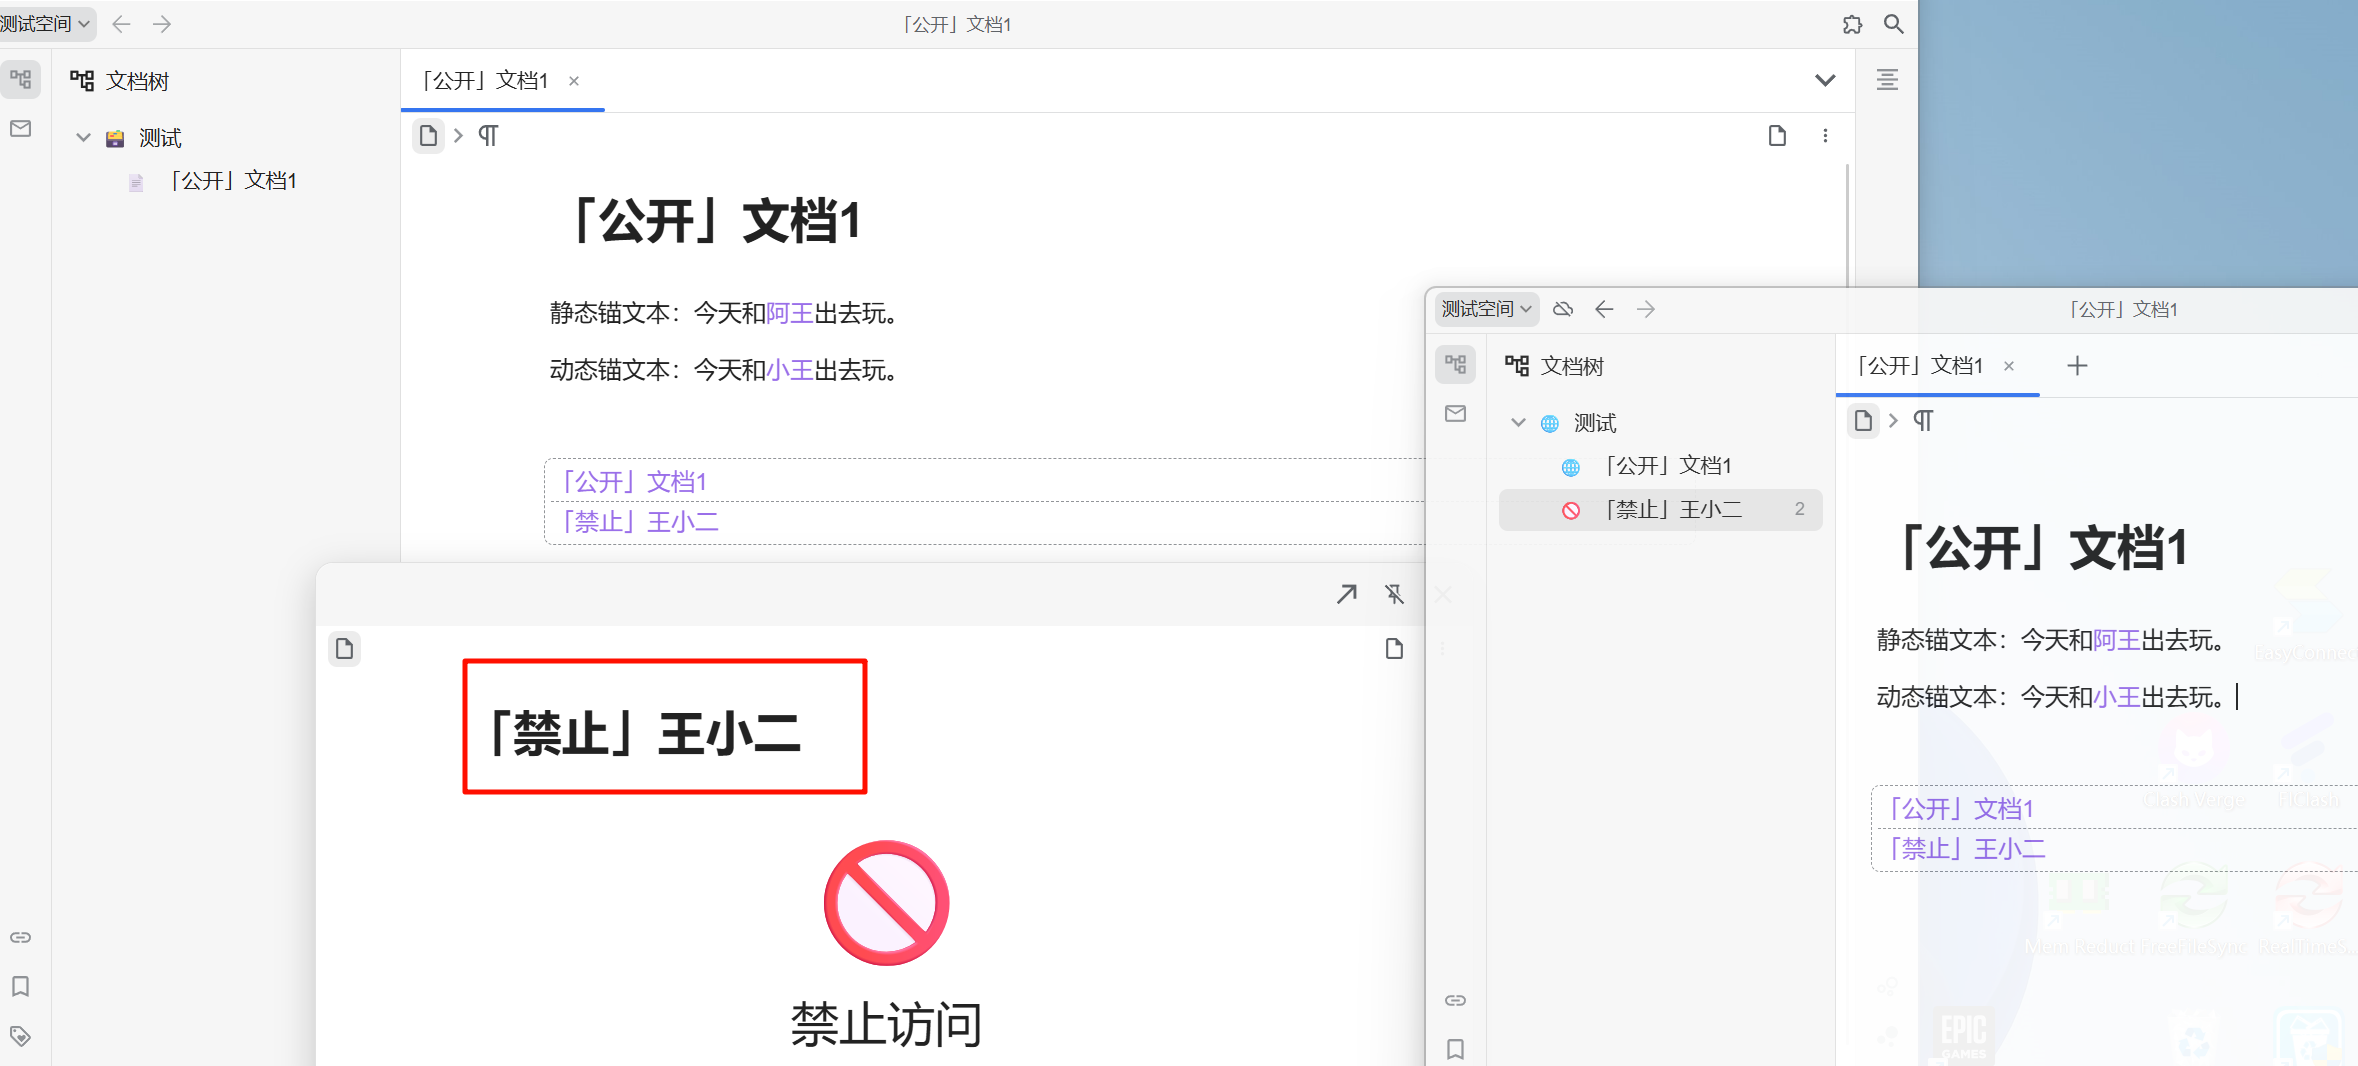The image size is (2358, 1066).
Task: Add a new tab in right window
Action: pyautogui.click(x=2077, y=366)
